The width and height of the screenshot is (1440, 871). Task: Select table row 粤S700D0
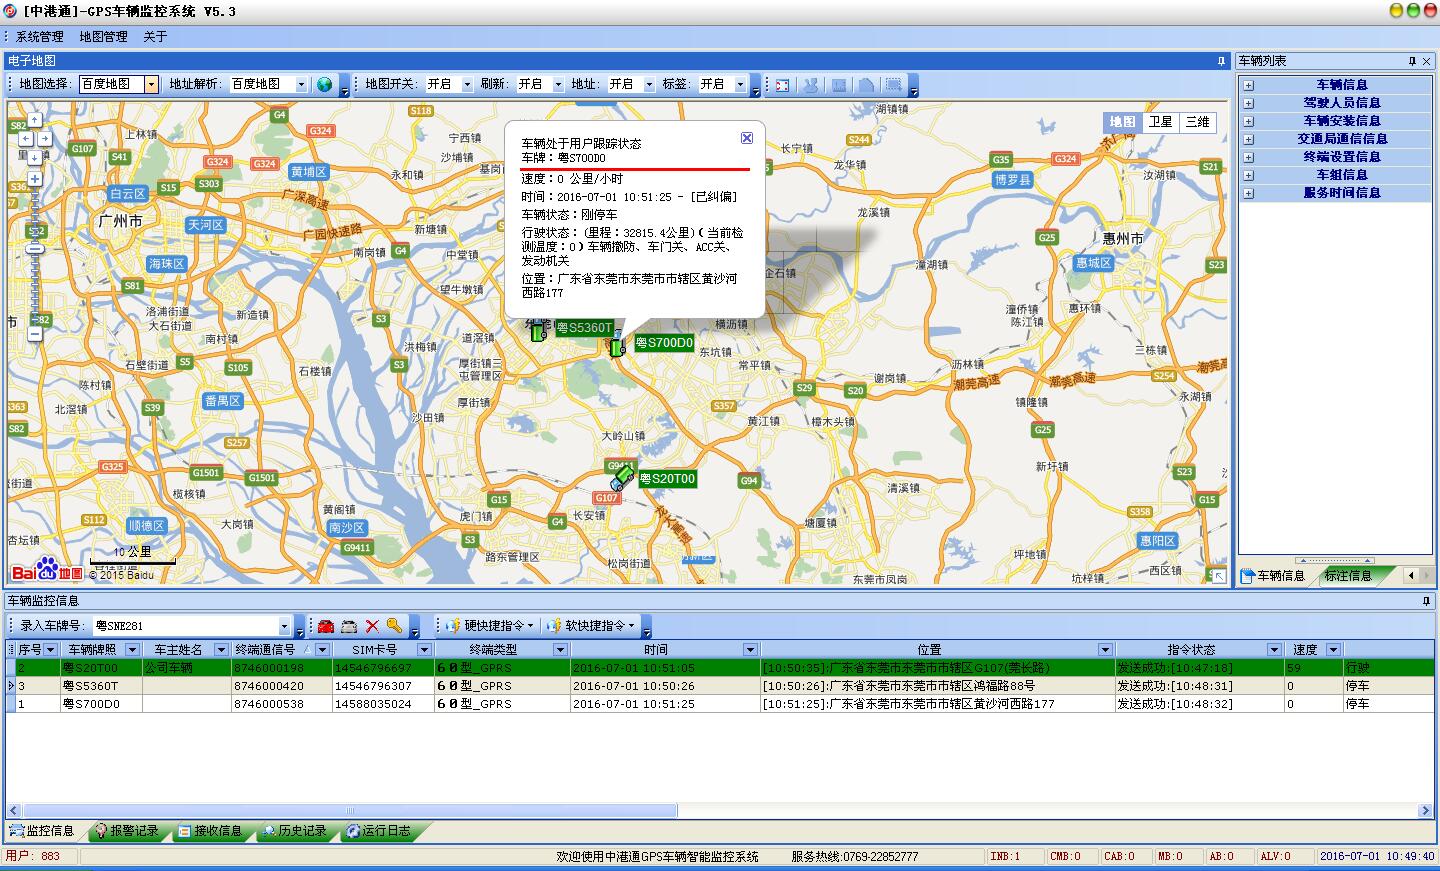coord(720,704)
